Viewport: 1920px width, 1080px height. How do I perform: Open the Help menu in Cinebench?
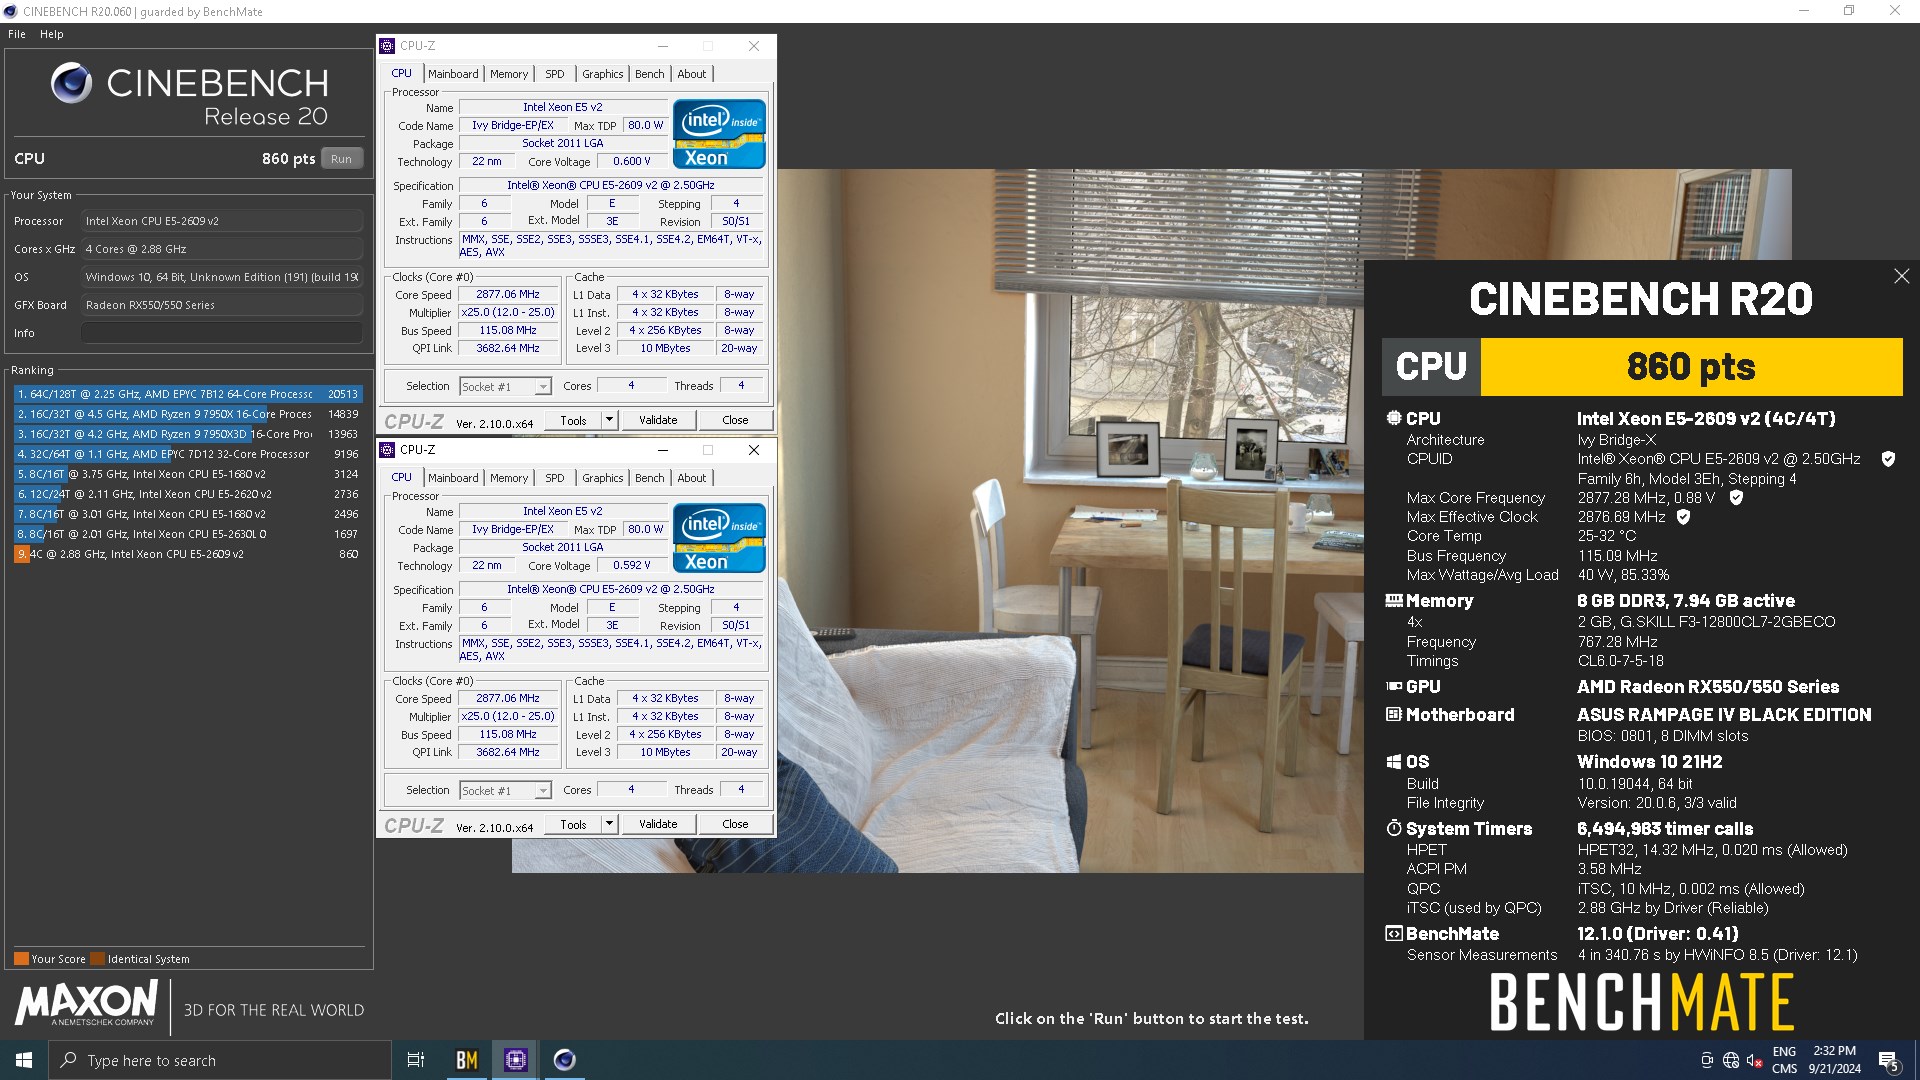click(52, 34)
